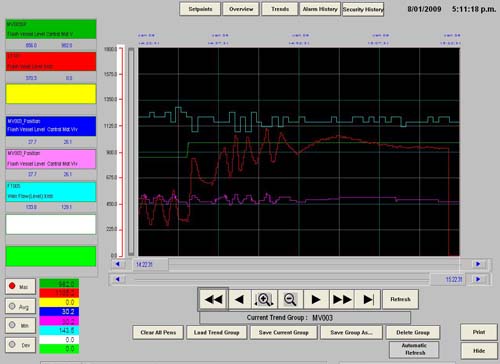500x364 pixels.
Task: Zoom out with the magnifier minus icon
Action: (x=290, y=299)
